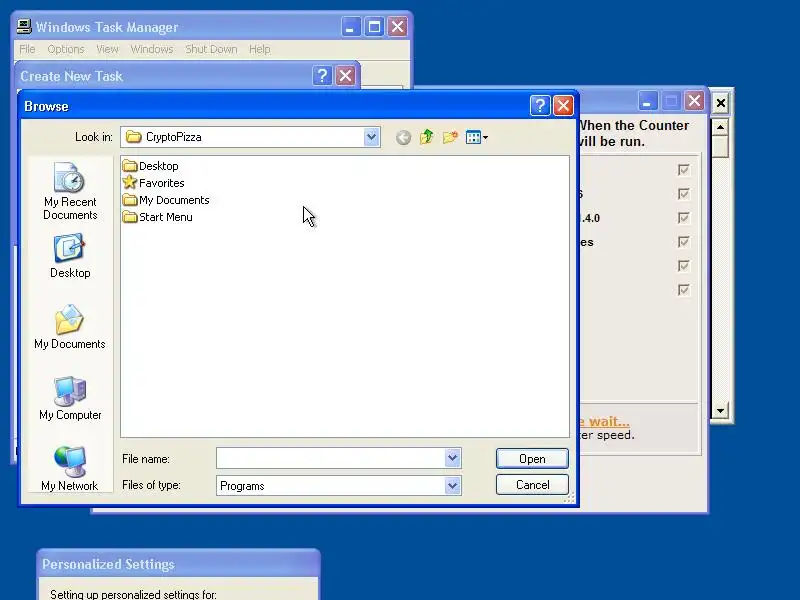Open My Computer in places bar
The width and height of the screenshot is (800, 600).
coord(70,398)
